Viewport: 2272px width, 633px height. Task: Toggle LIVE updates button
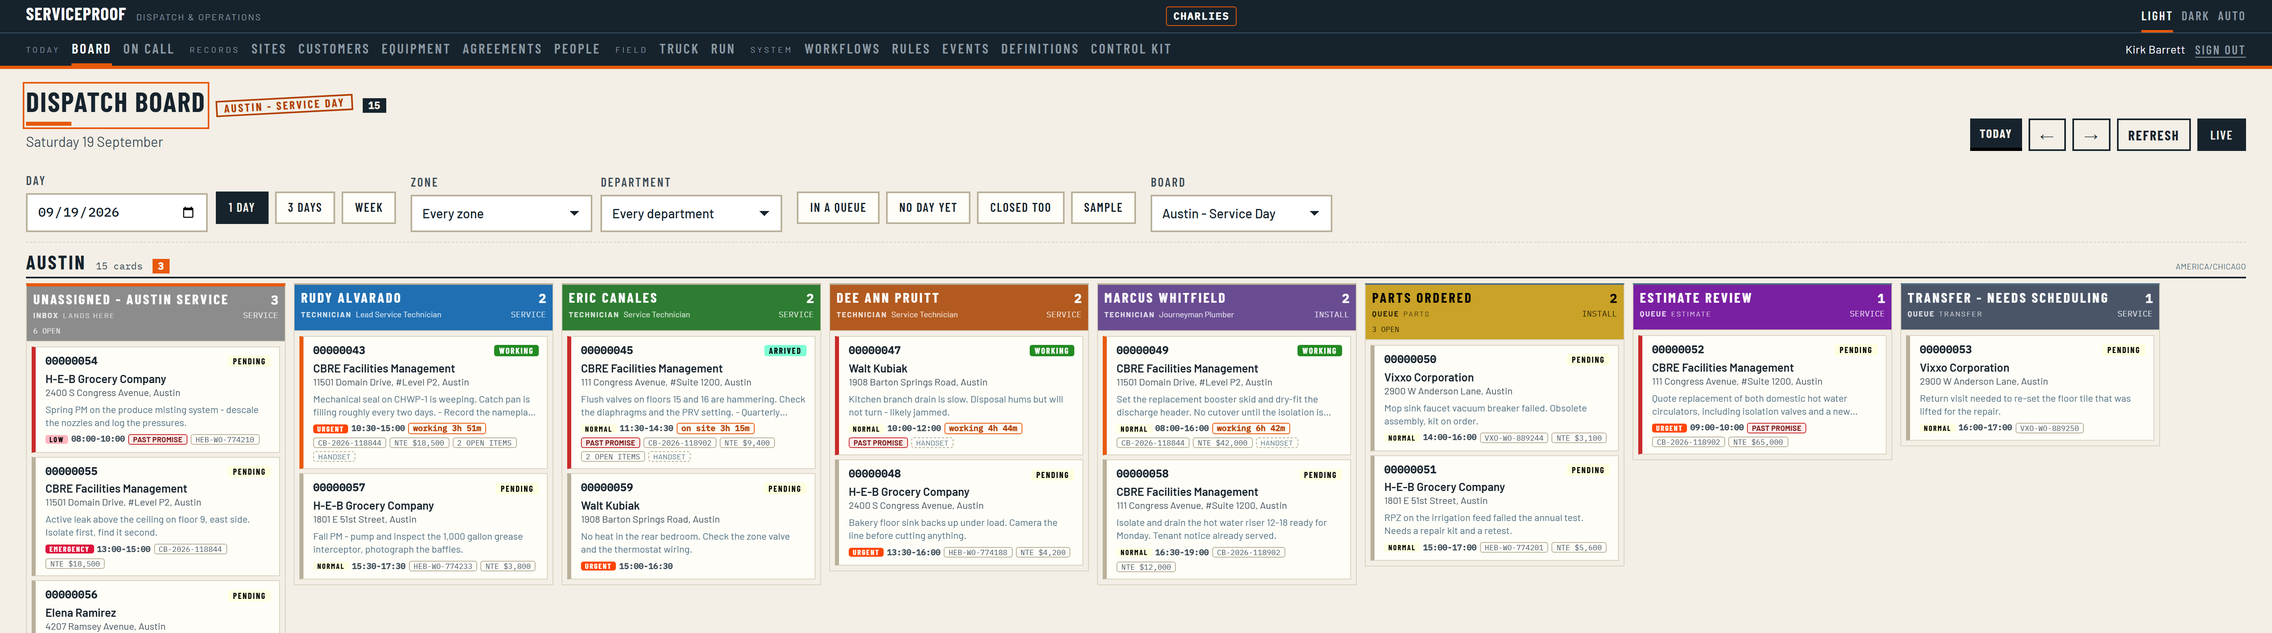(x=2221, y=135)
